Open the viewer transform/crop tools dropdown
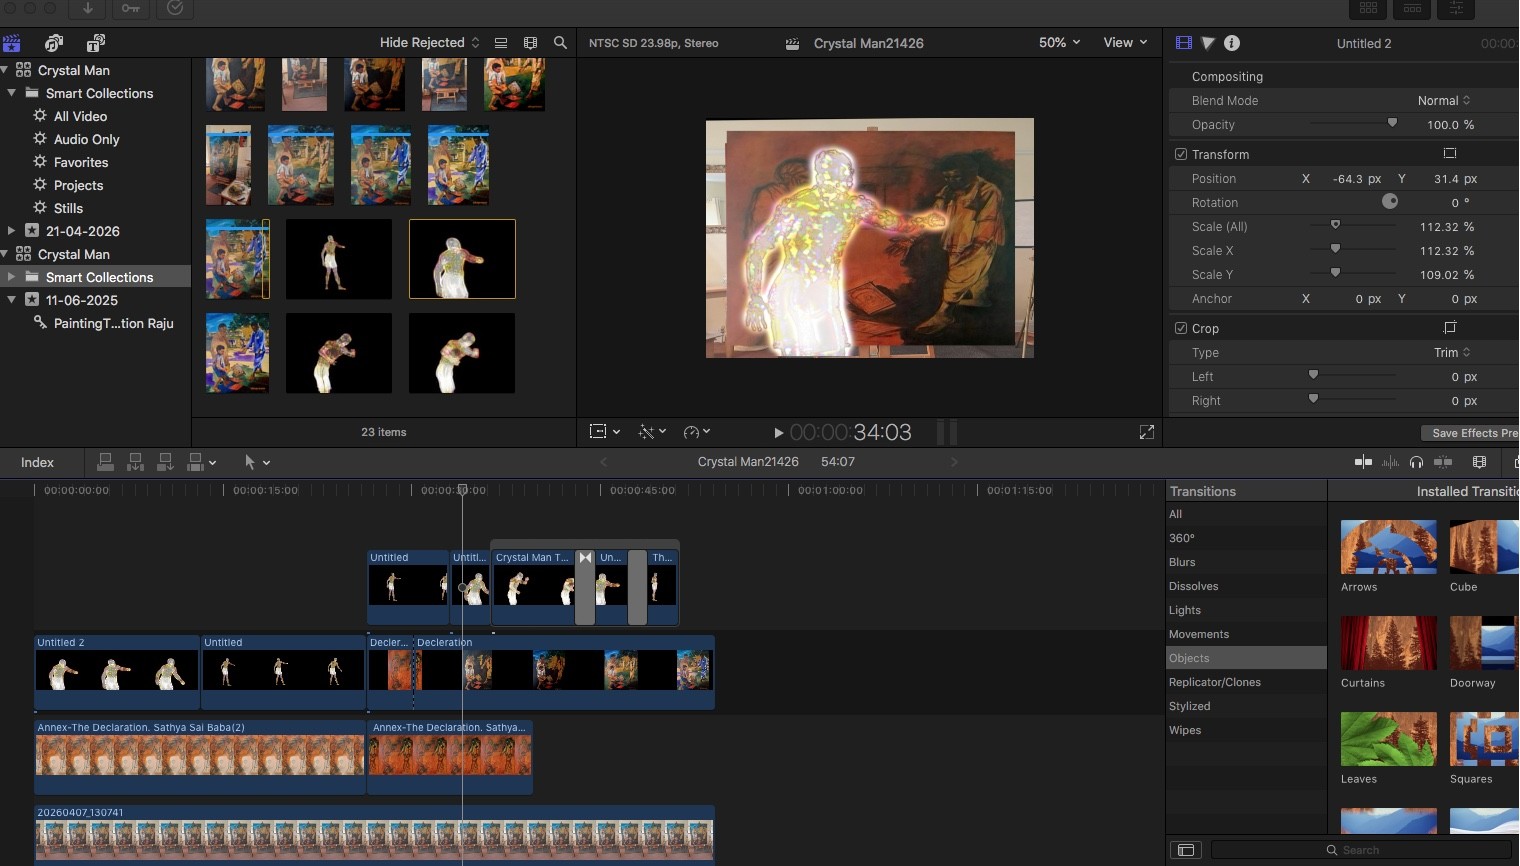The height and width of the screenshot is (866, 1520). (x=605, y=432)
